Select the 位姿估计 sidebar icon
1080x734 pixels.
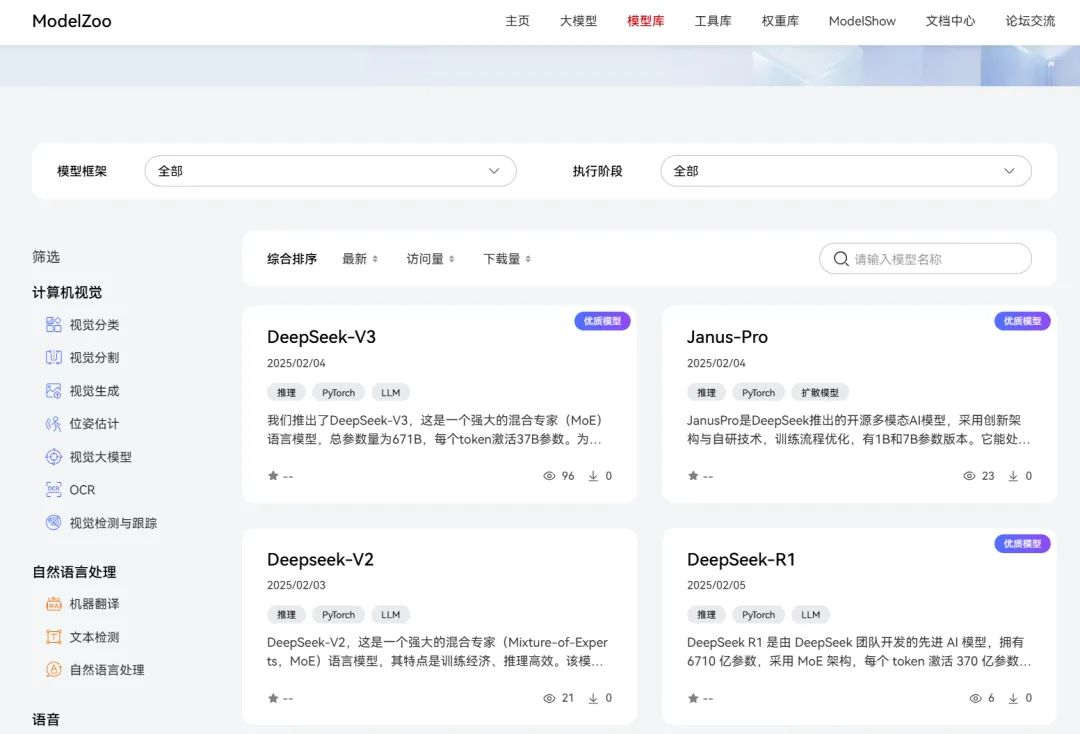pos(55,423)
